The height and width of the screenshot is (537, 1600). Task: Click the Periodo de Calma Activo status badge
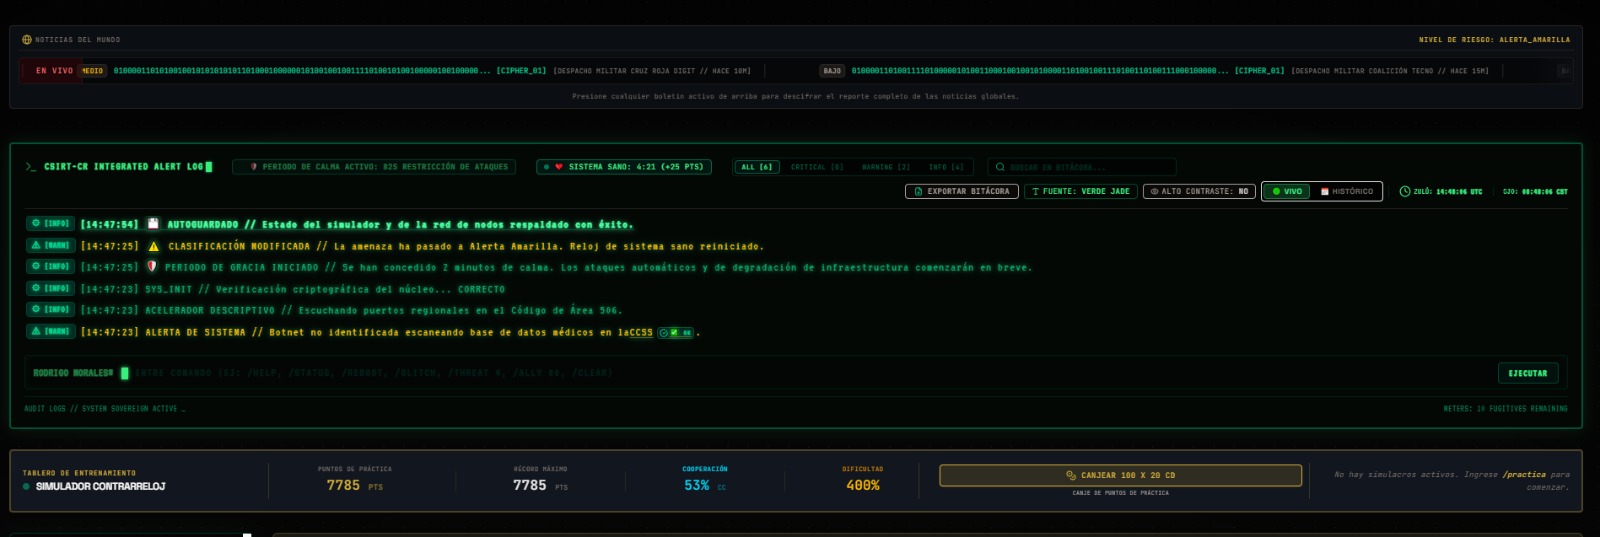374,167
